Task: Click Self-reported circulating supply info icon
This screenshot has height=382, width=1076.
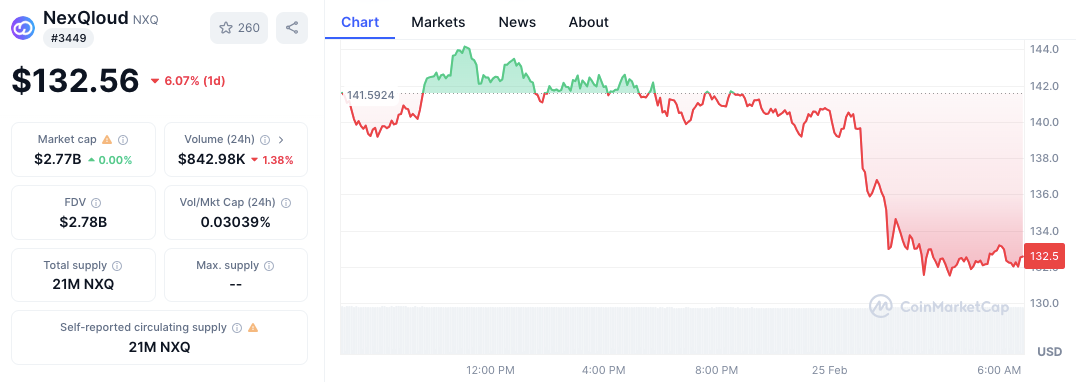Action: 237,328
